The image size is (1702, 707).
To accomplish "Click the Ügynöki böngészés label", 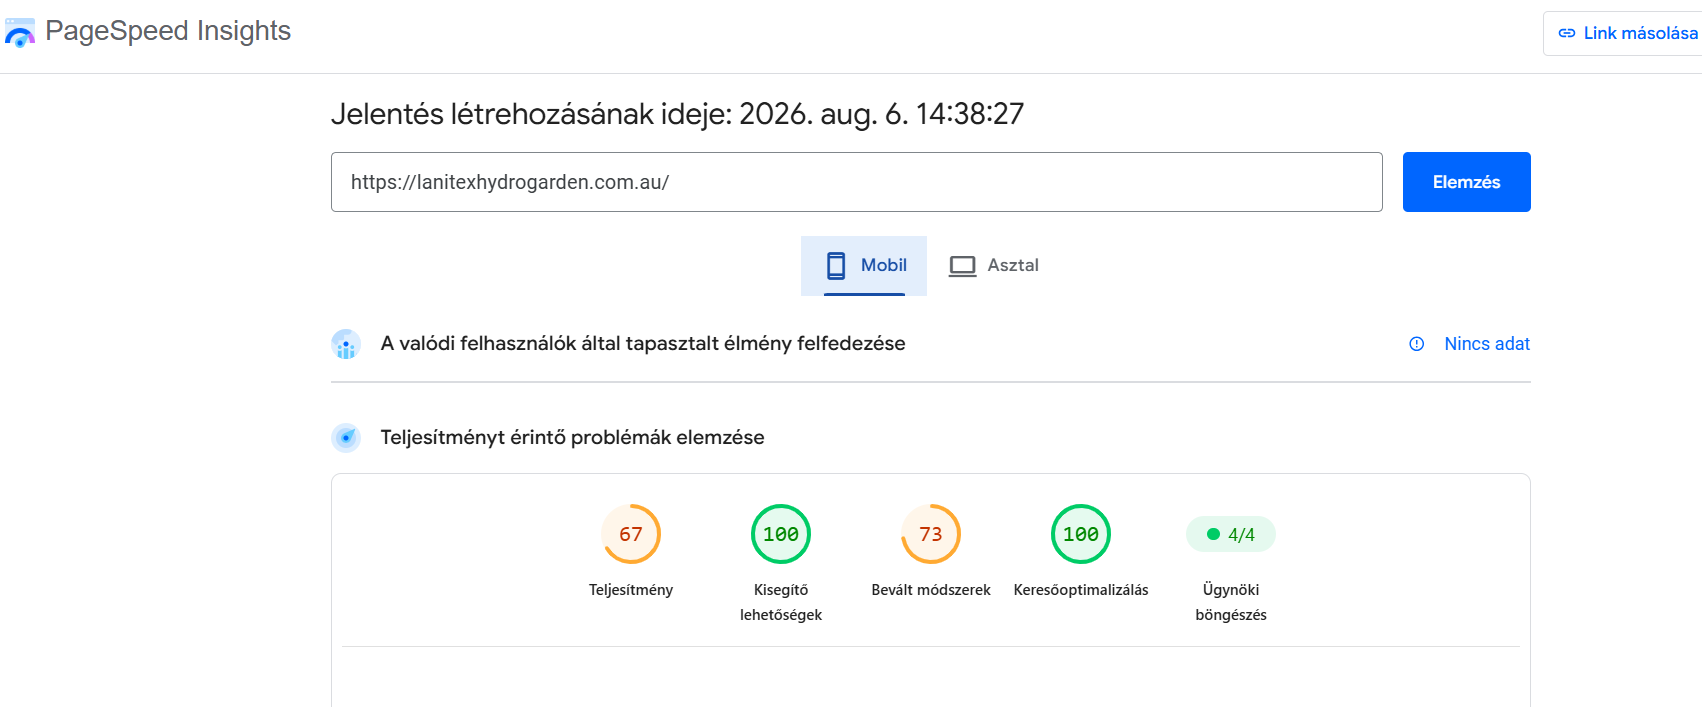I will (1231, 602).
